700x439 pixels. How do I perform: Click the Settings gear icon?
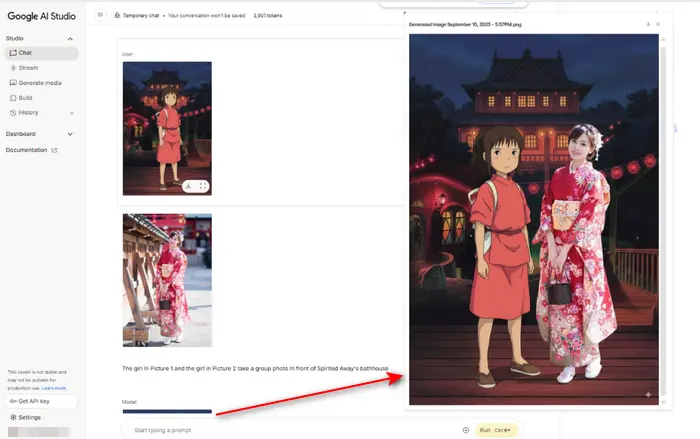point(13,417)
